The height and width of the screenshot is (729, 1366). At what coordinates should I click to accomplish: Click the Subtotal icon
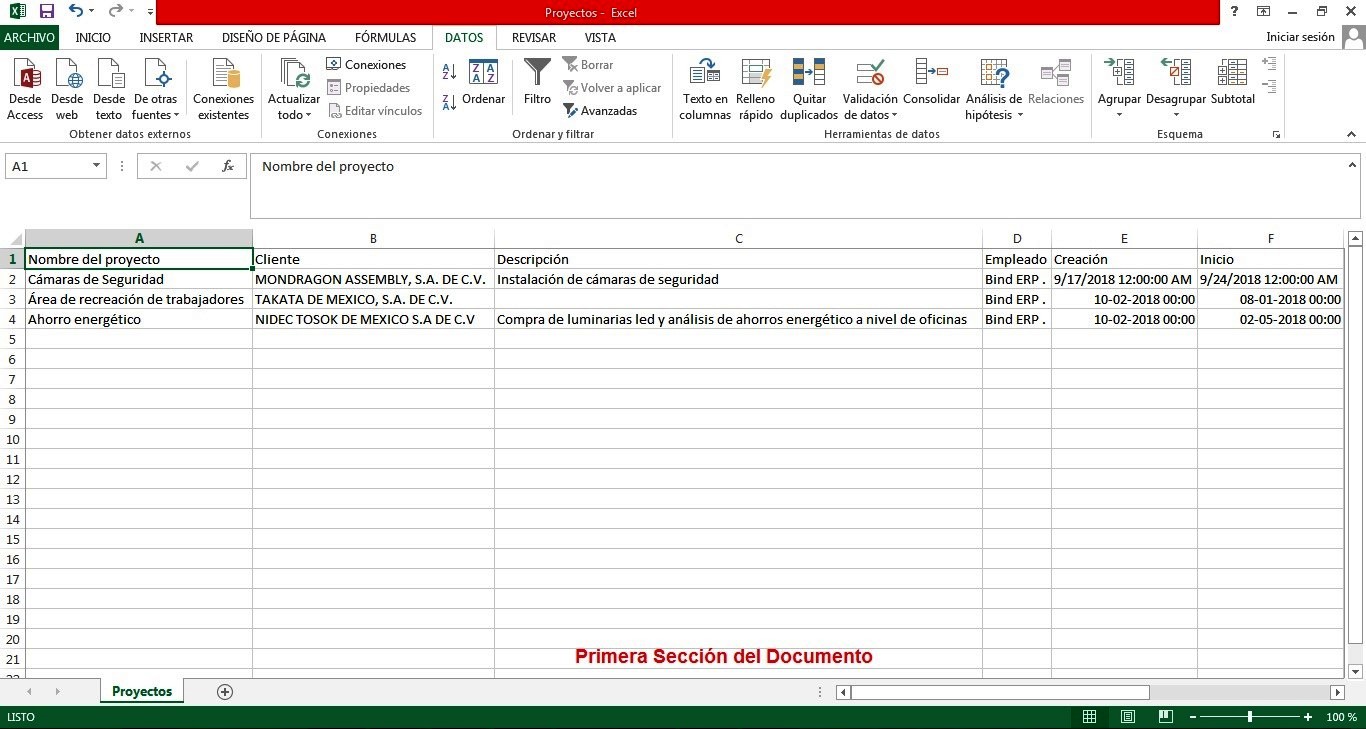pos(1232,73)
